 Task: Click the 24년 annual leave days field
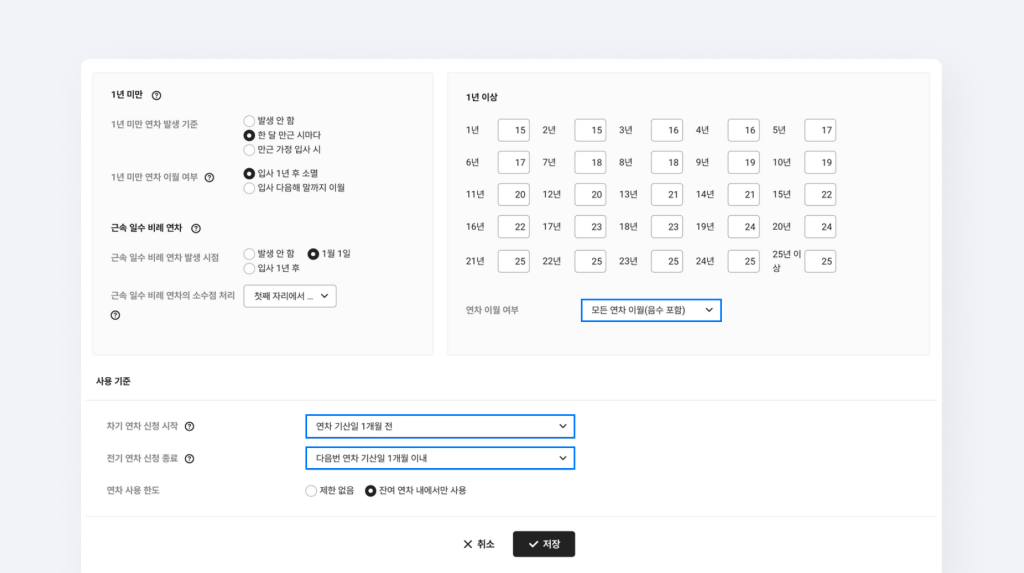pyautogui.click(x=744, y=261)
